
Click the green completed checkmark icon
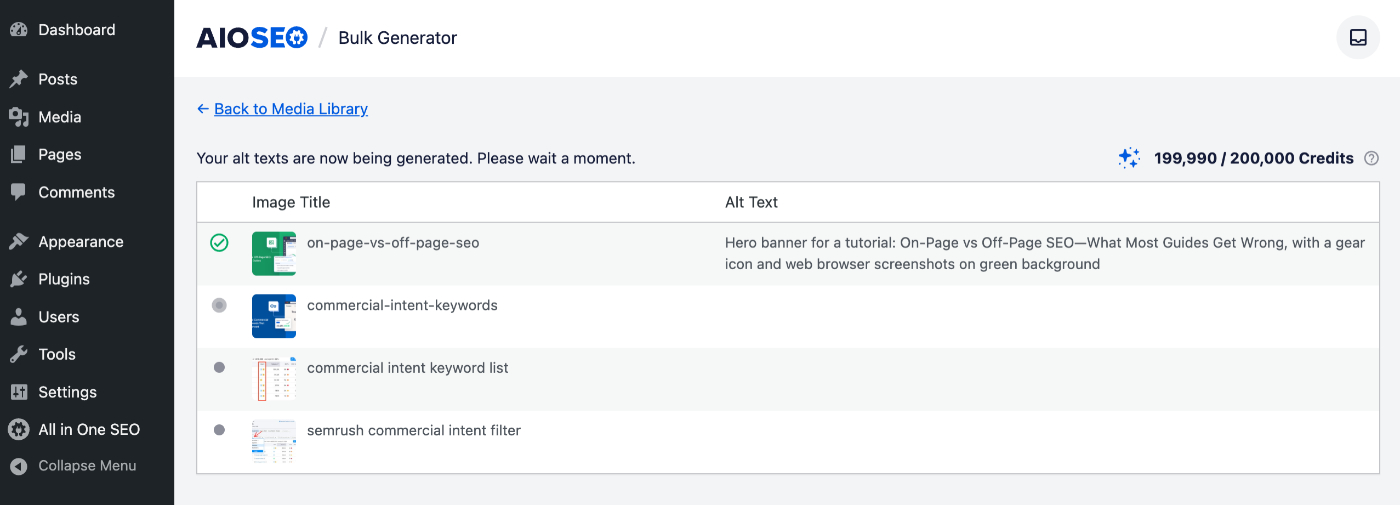click(x=219, y=243)
